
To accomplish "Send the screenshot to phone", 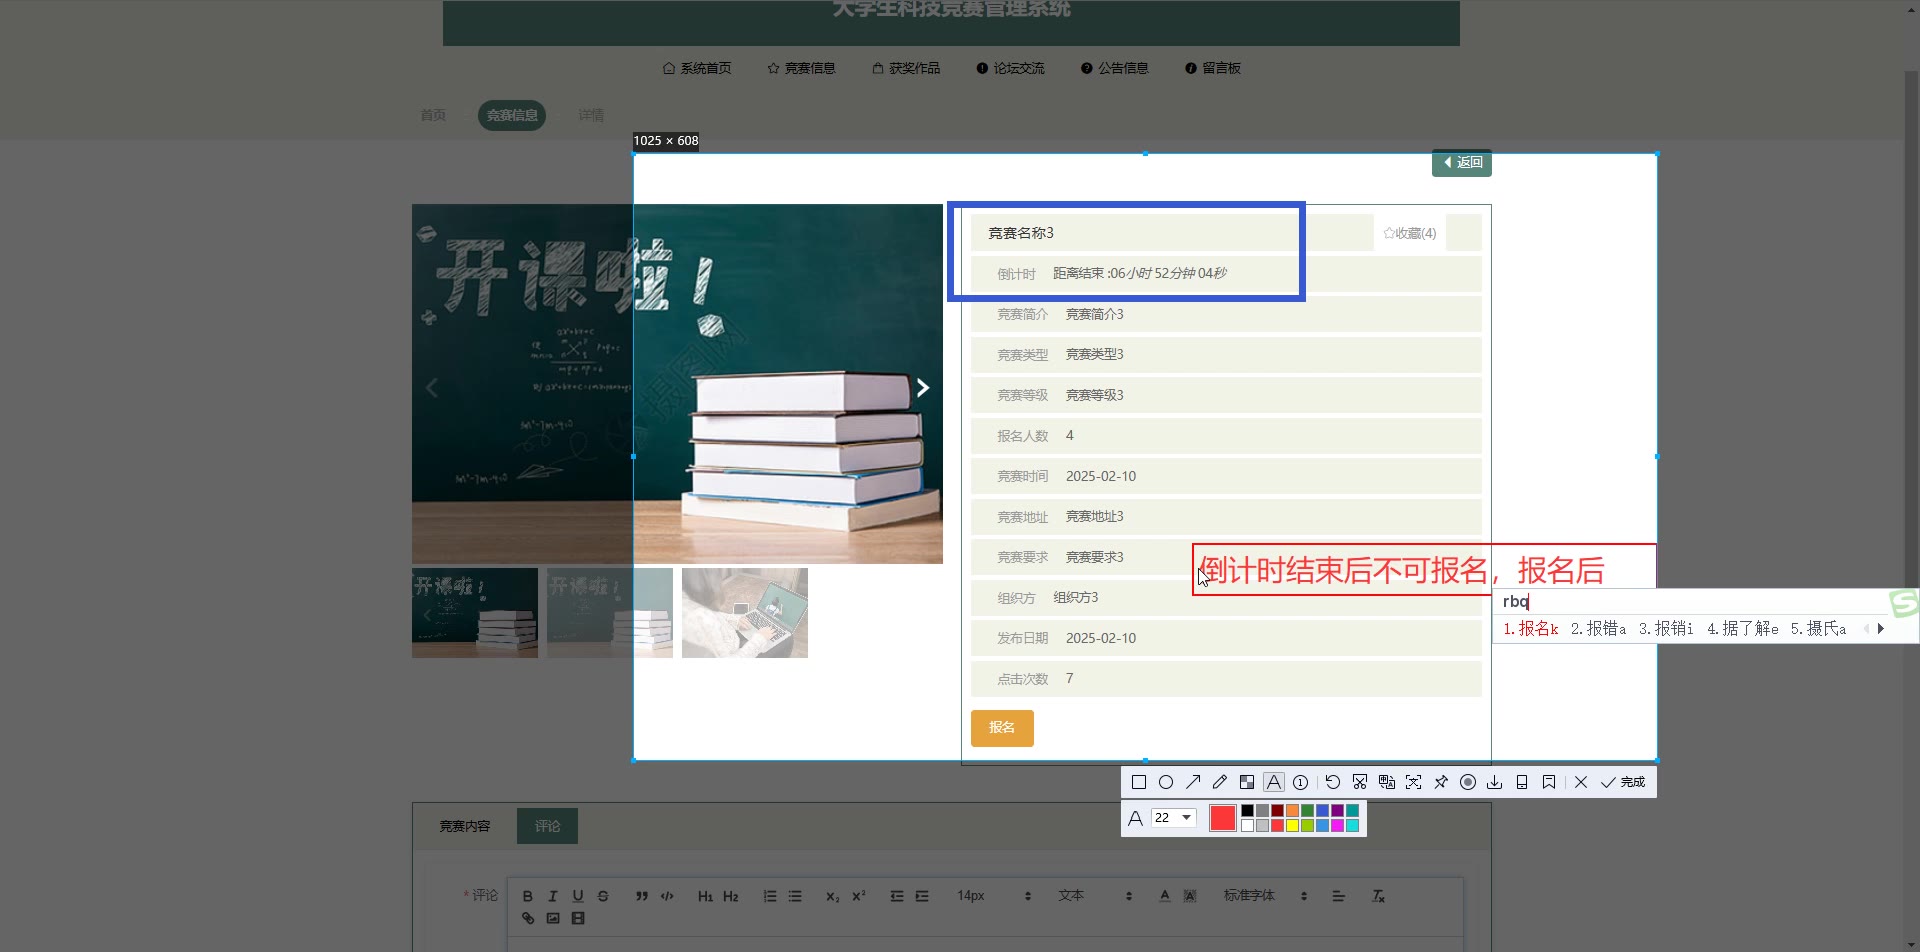I will click(1522, 782).
